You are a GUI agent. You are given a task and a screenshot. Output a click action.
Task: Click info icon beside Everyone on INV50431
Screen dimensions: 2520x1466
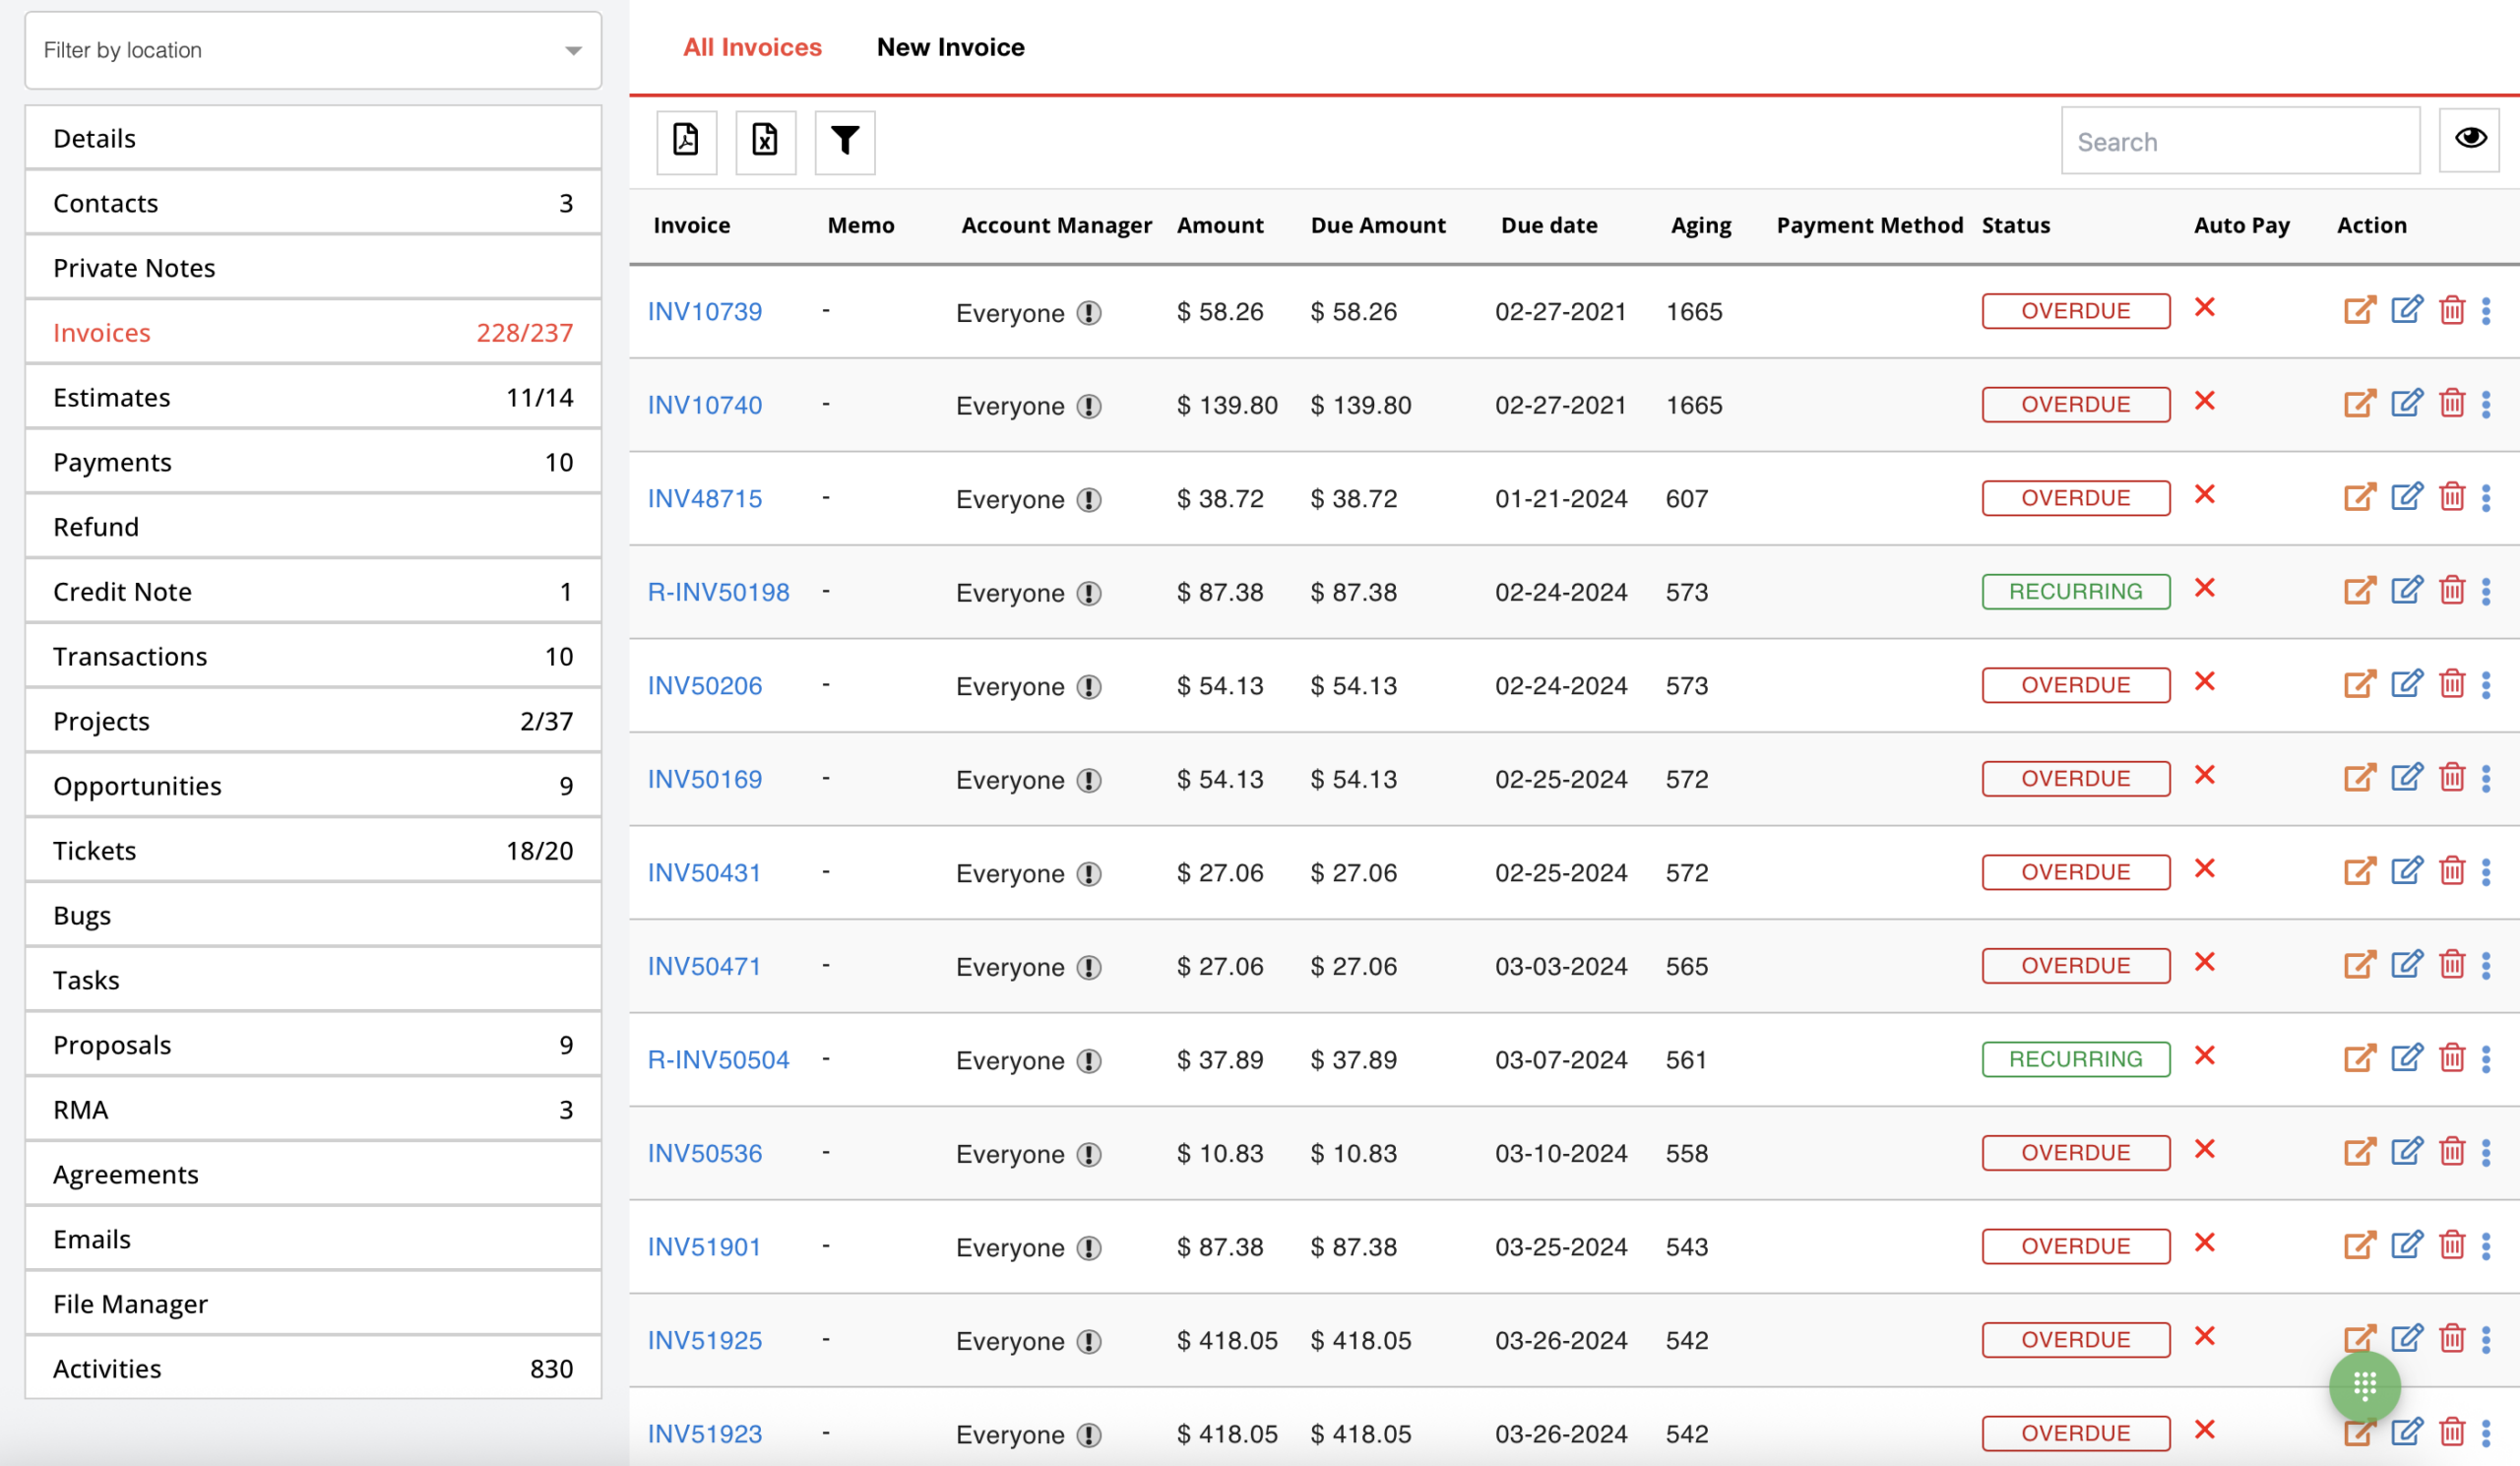tap(1089, 873)
